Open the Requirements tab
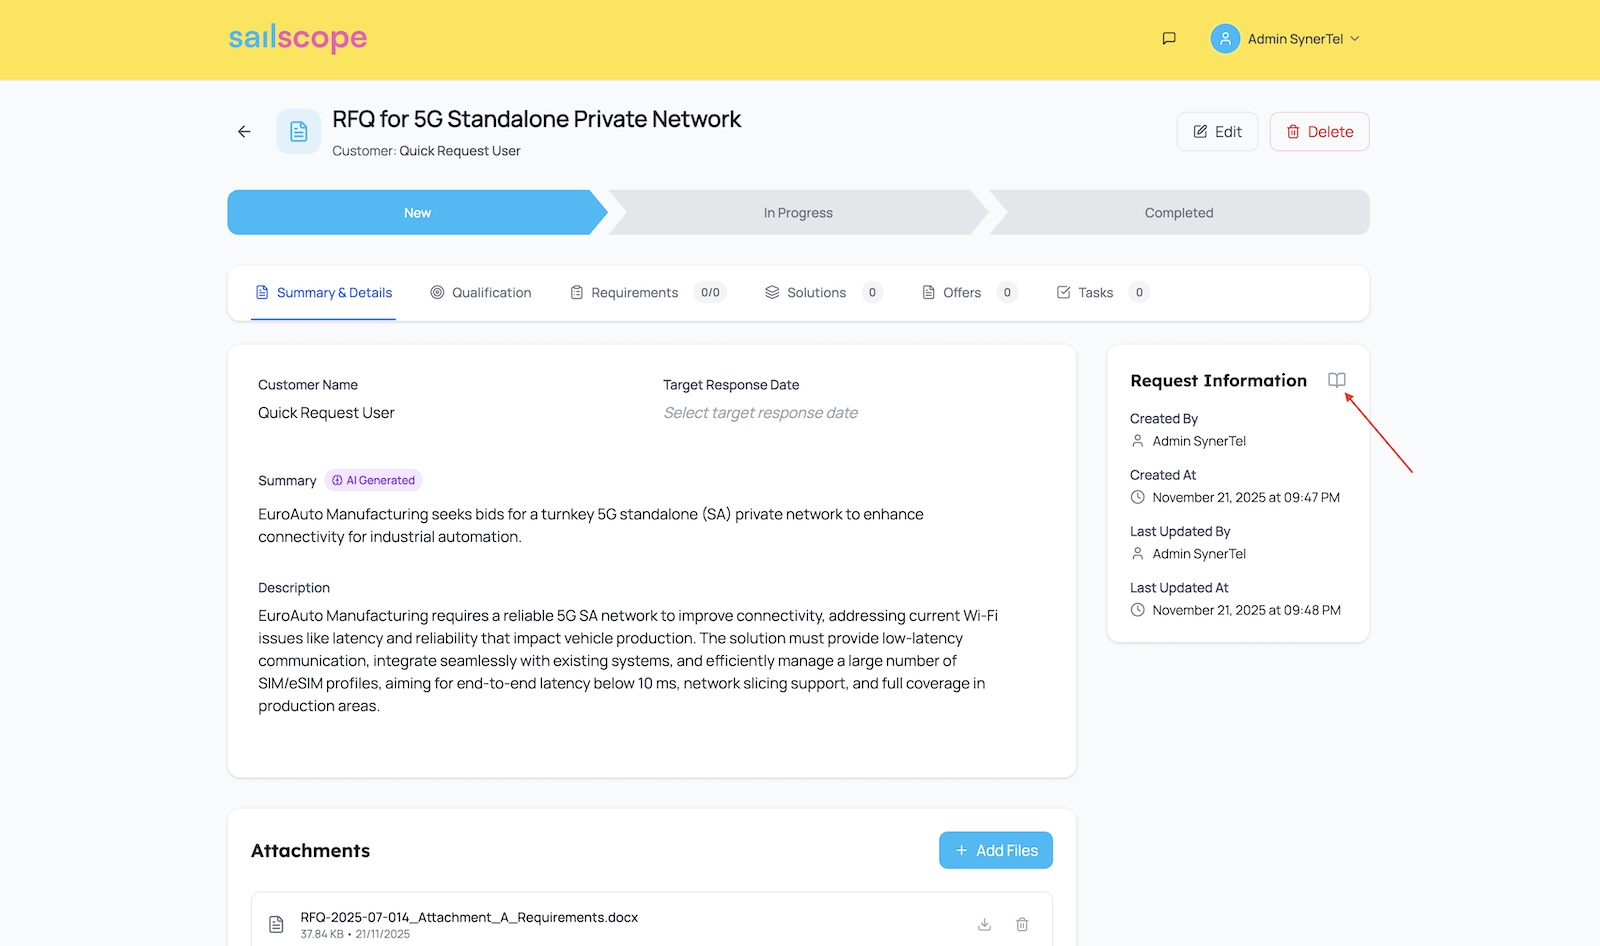Image resolution: width=1600 pixels, height=946 pixels. click(x=634, y=293)
